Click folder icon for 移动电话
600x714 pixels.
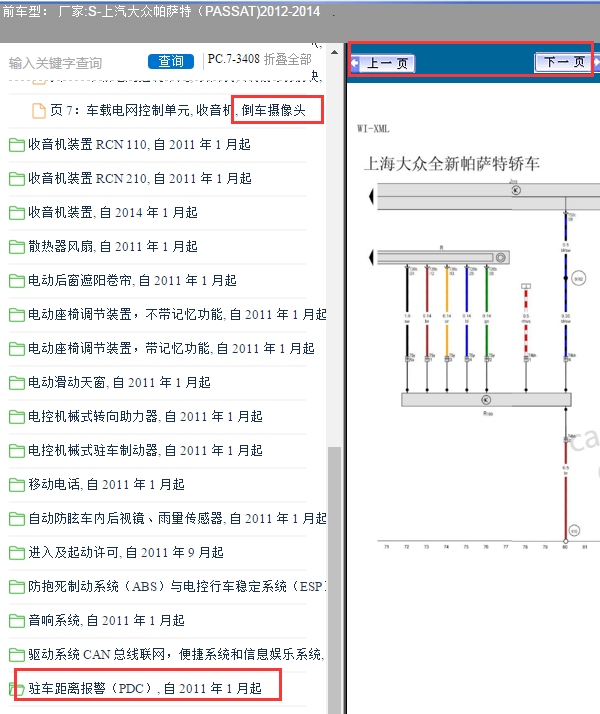tap(17, 485)
